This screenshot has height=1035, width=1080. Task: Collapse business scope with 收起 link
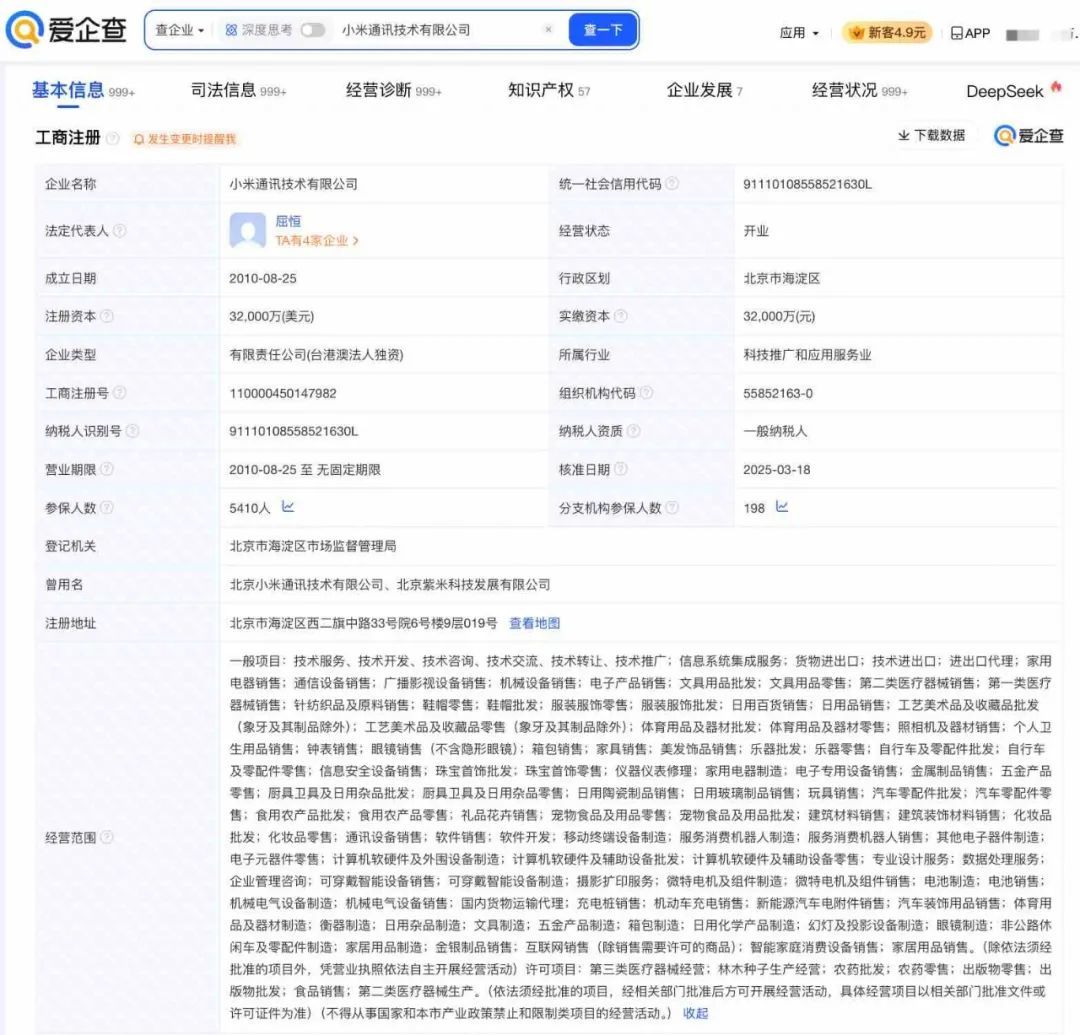point(695,1014)
